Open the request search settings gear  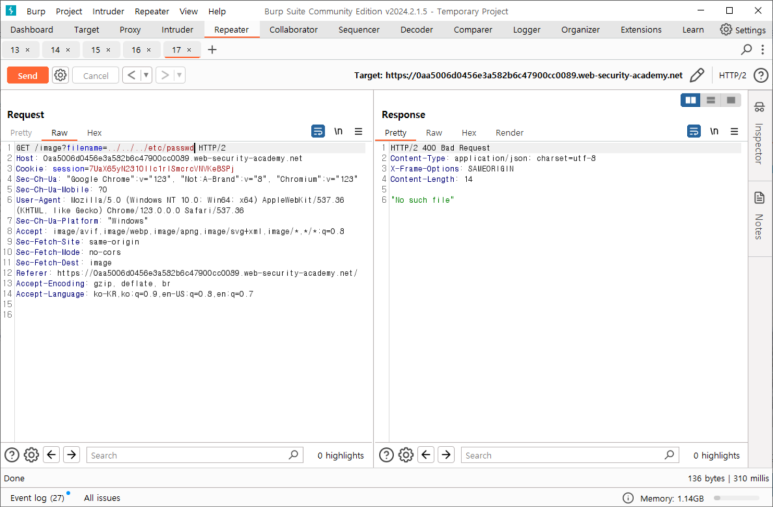click(x=32, y=455)
